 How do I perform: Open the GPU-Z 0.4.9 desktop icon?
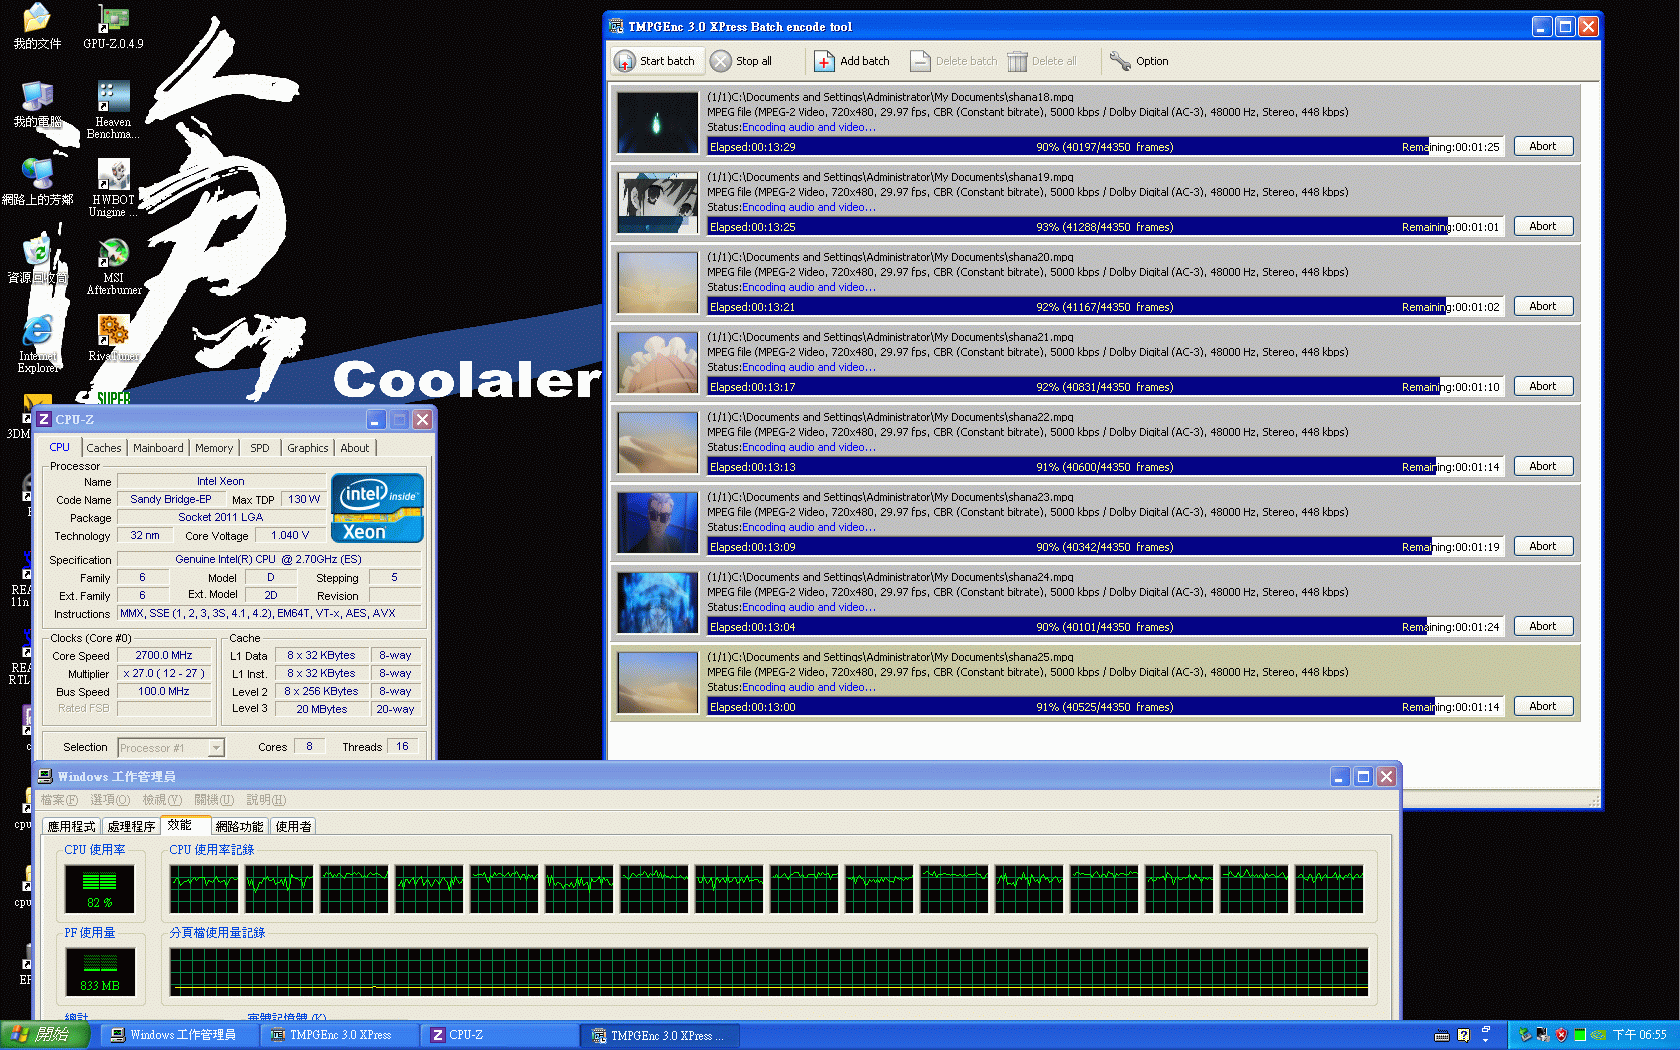tap(113, 27)
